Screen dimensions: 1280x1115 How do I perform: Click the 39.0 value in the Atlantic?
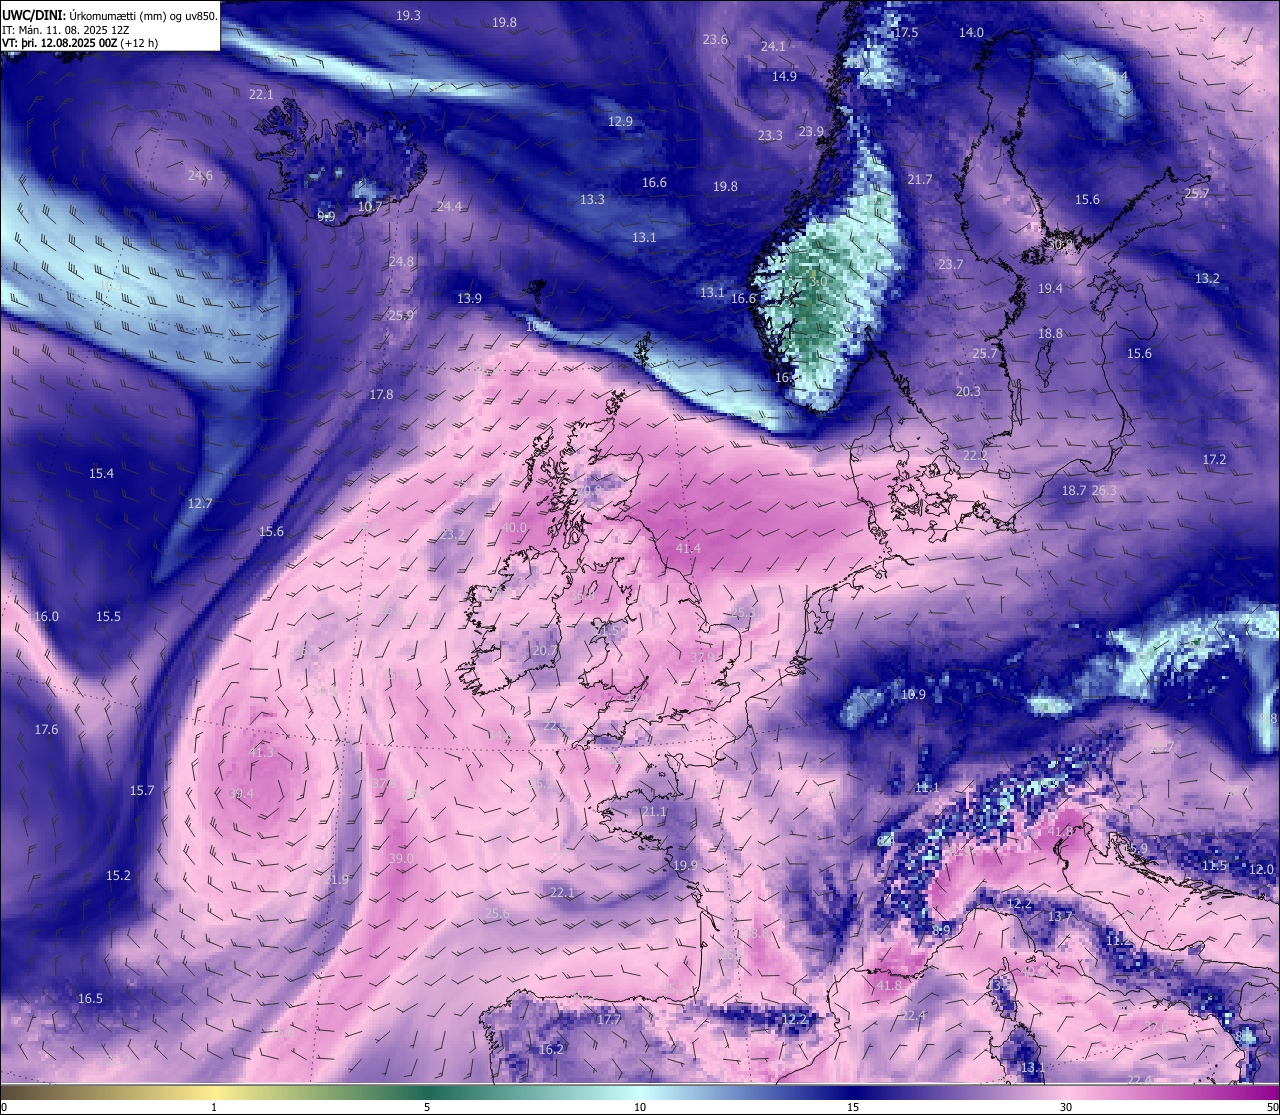point(401,858)
